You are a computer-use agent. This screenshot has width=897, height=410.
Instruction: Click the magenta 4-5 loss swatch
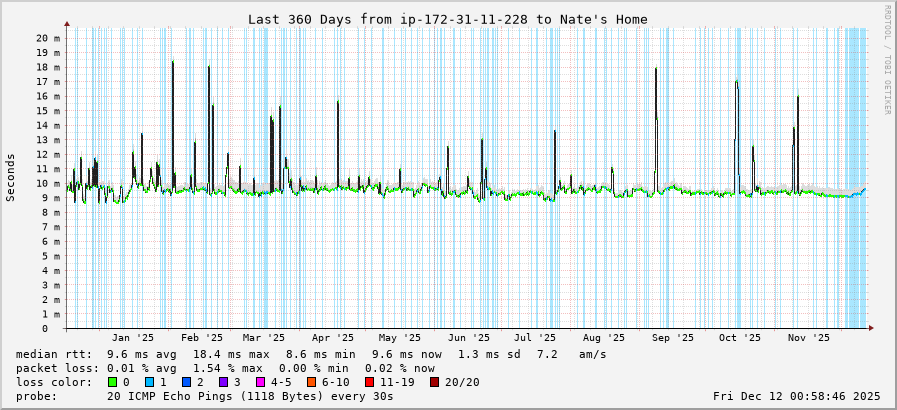[x=260, y=382]
